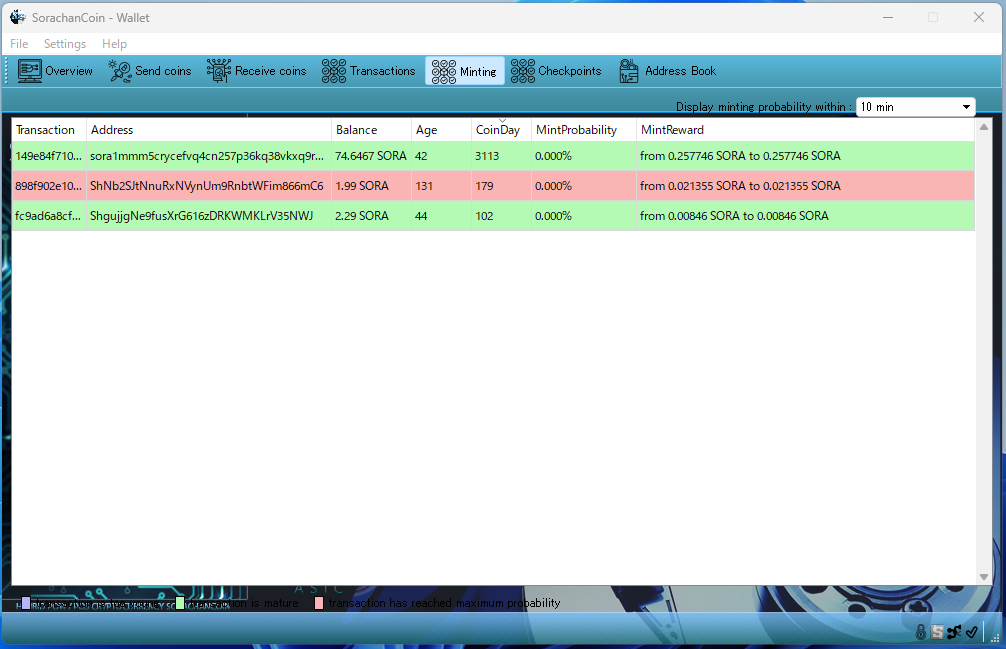The image size is (1006, 649).
Task: Click the MintReward column header
Action: pos(672,130)
